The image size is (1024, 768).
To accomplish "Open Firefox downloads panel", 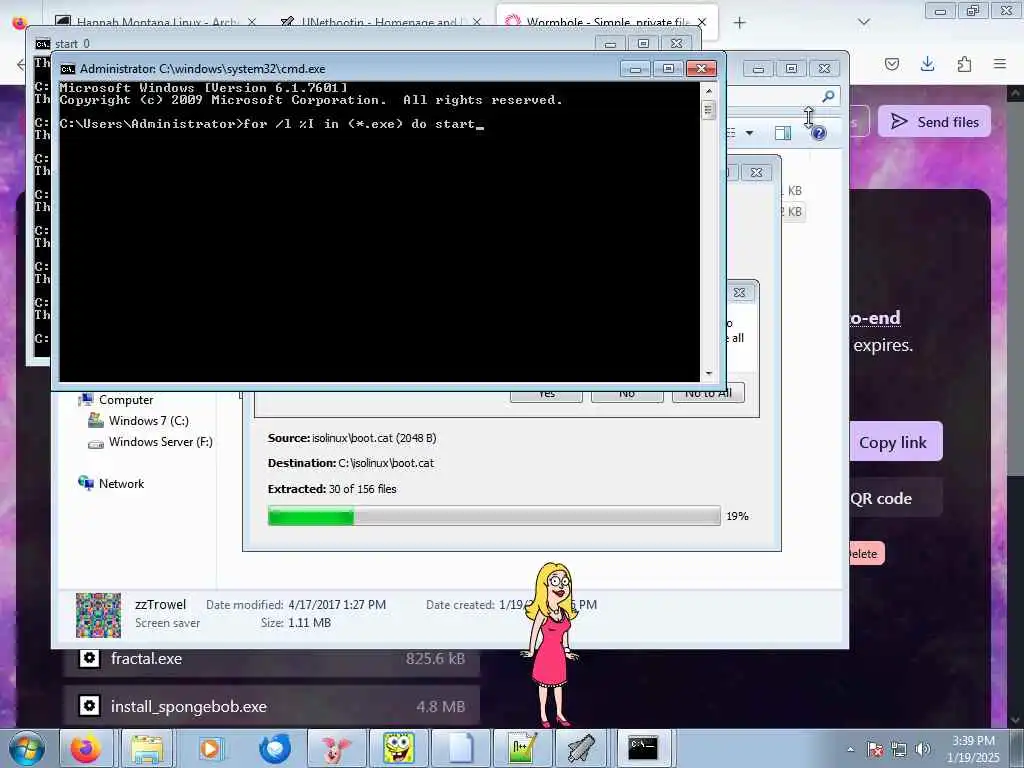I will 927,64.
